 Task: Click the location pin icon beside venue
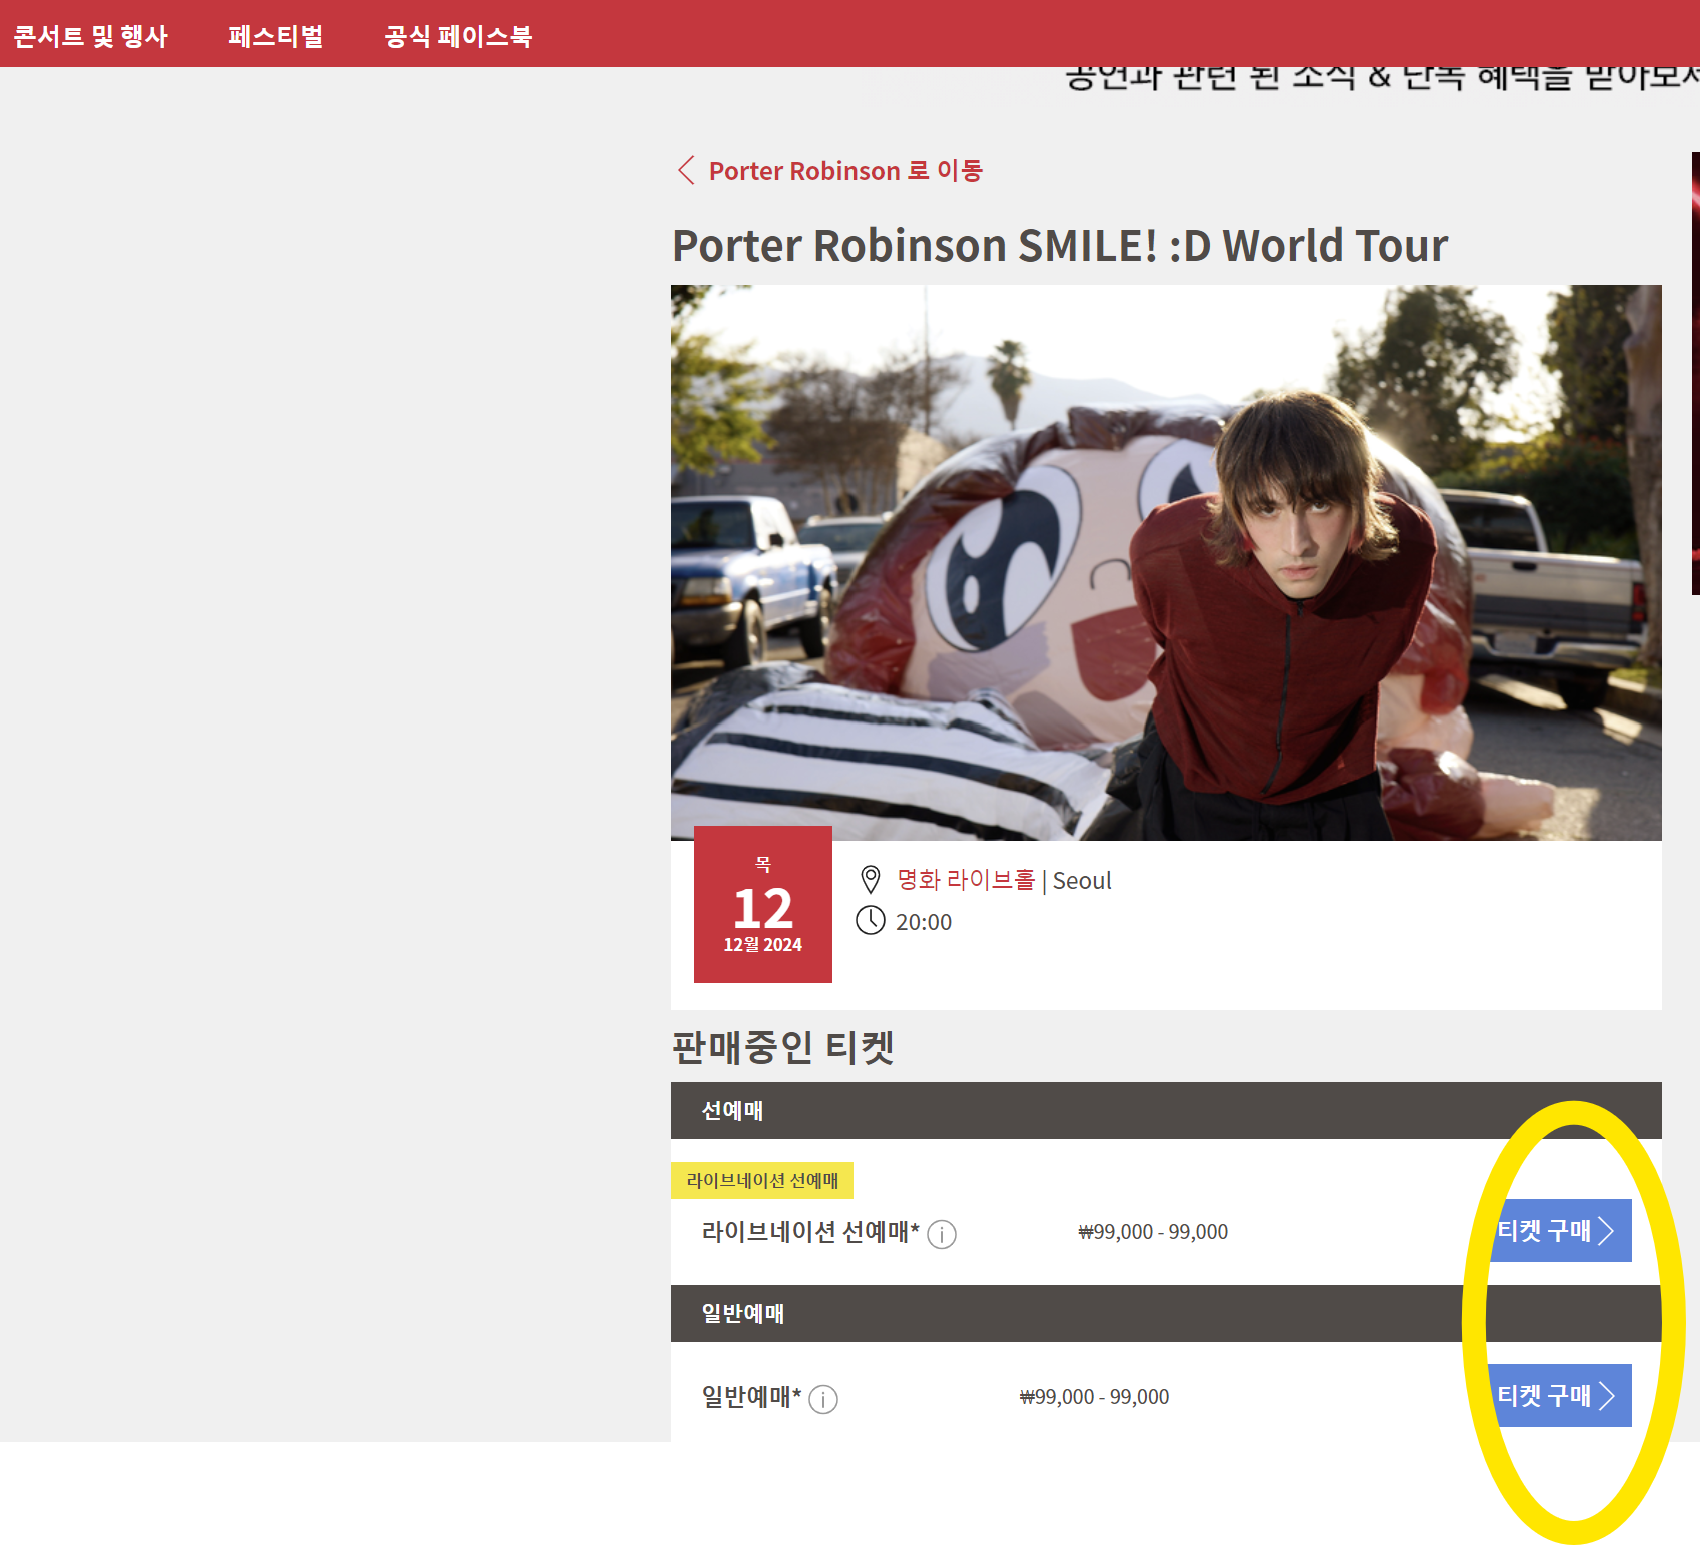(x=871, y=880)
